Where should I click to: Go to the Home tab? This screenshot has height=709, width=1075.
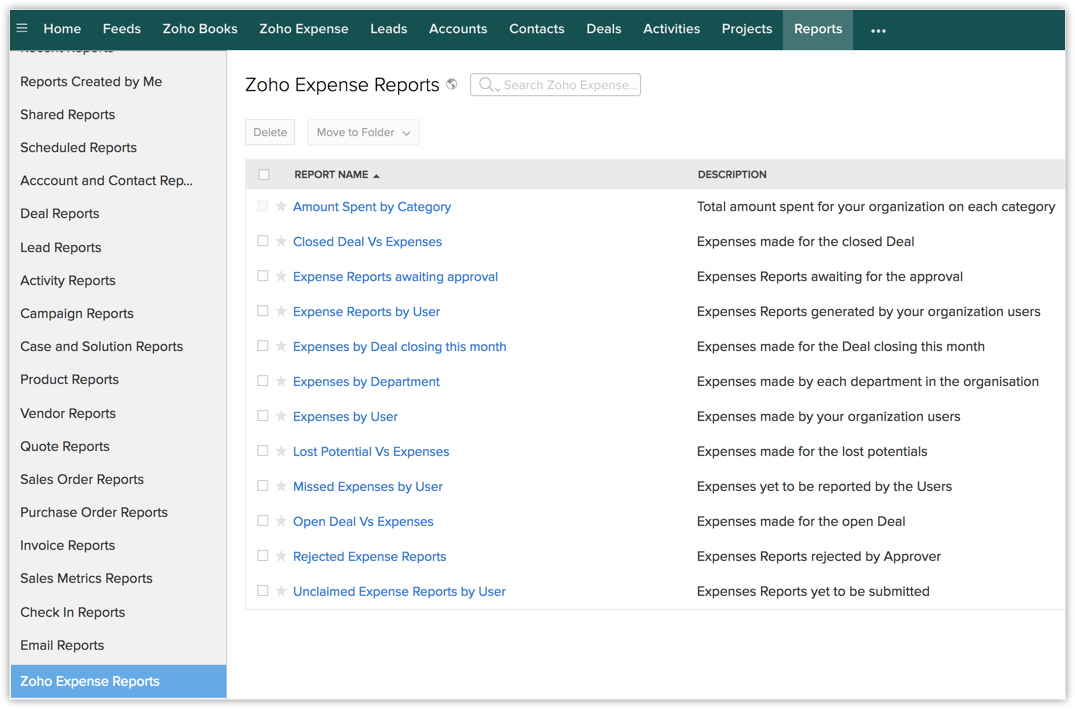pos(62,29)
